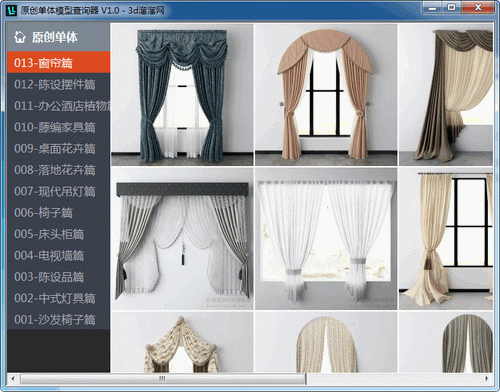Open 009-桌面花卉篇 in the sidebar

pyautogui.click(x=58, y=148)
